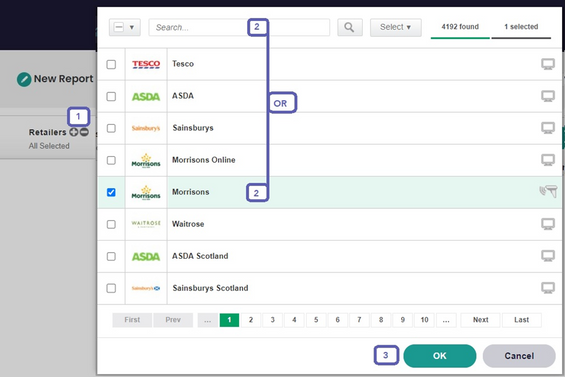Tick the Waitrose checkbox
565x377 pixels.
tap(111, 225)
